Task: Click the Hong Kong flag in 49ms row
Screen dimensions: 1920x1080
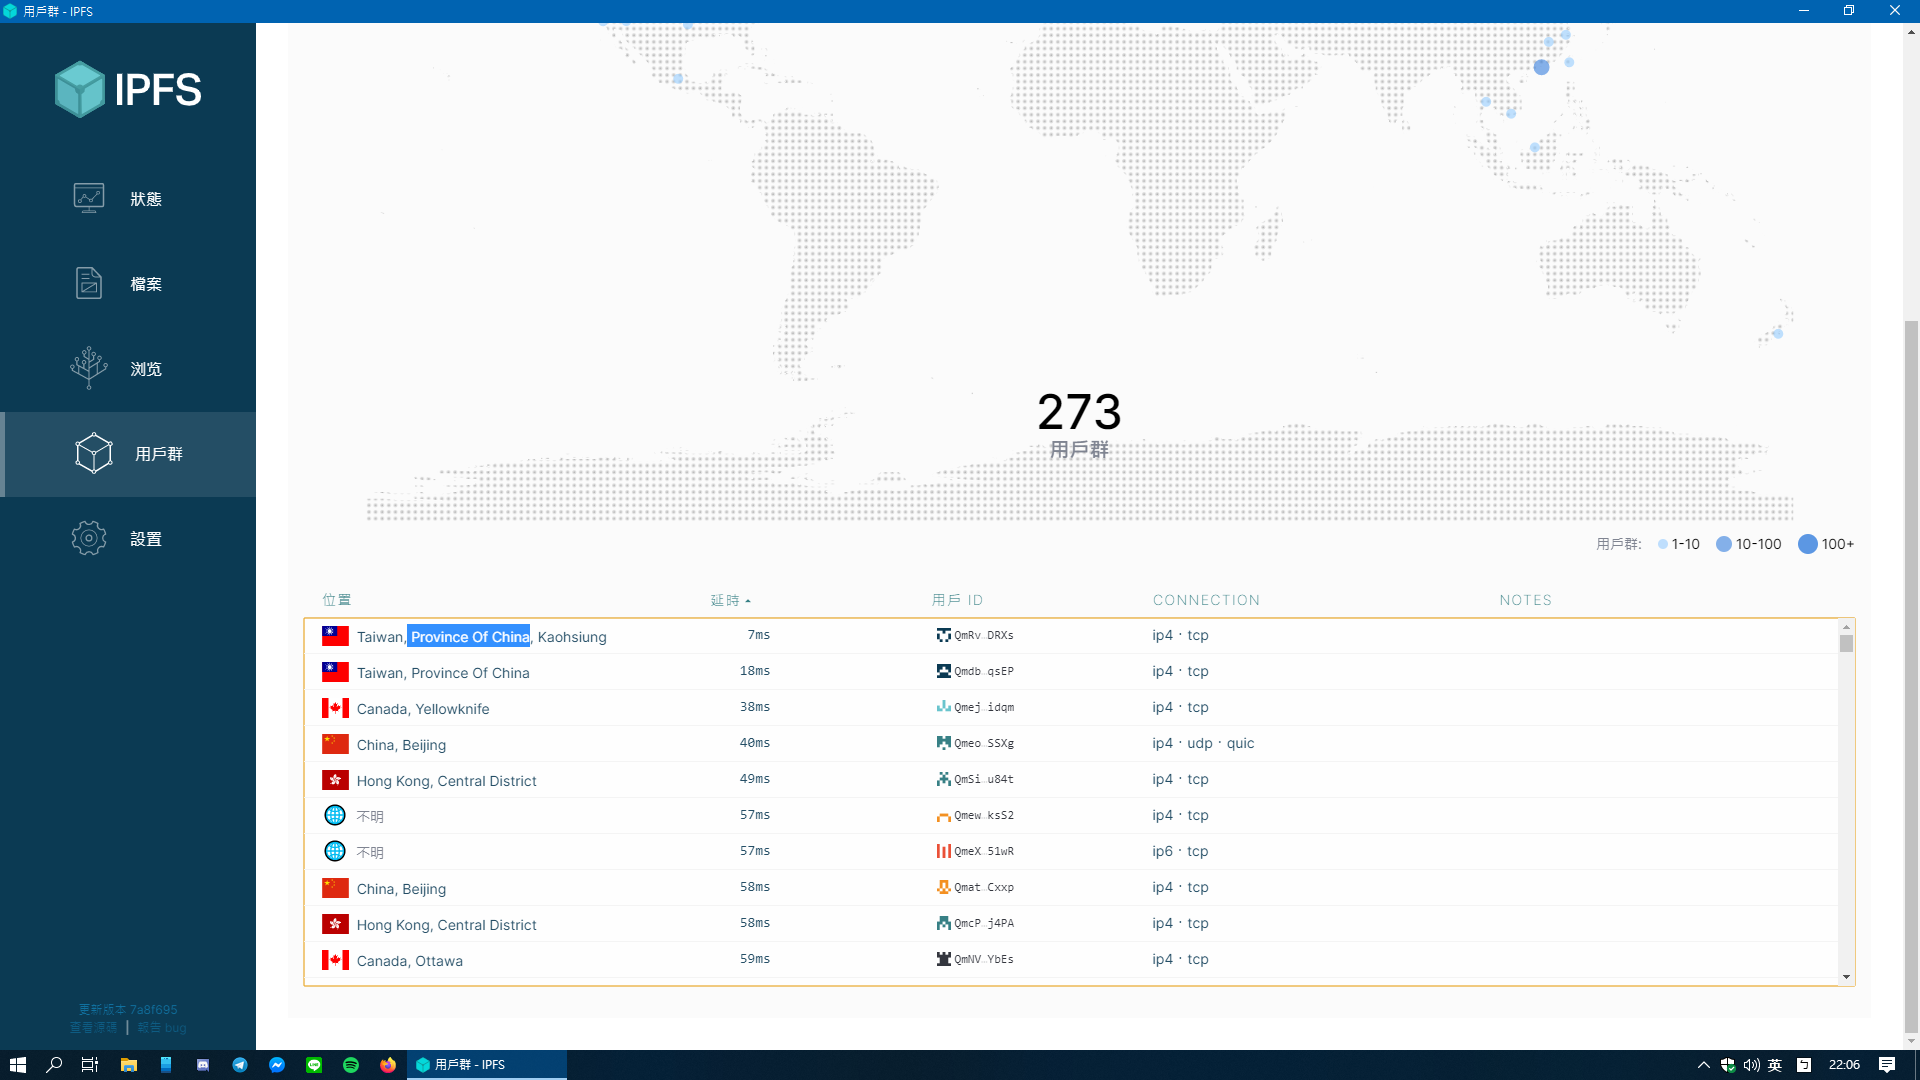Action: [335, 780]
